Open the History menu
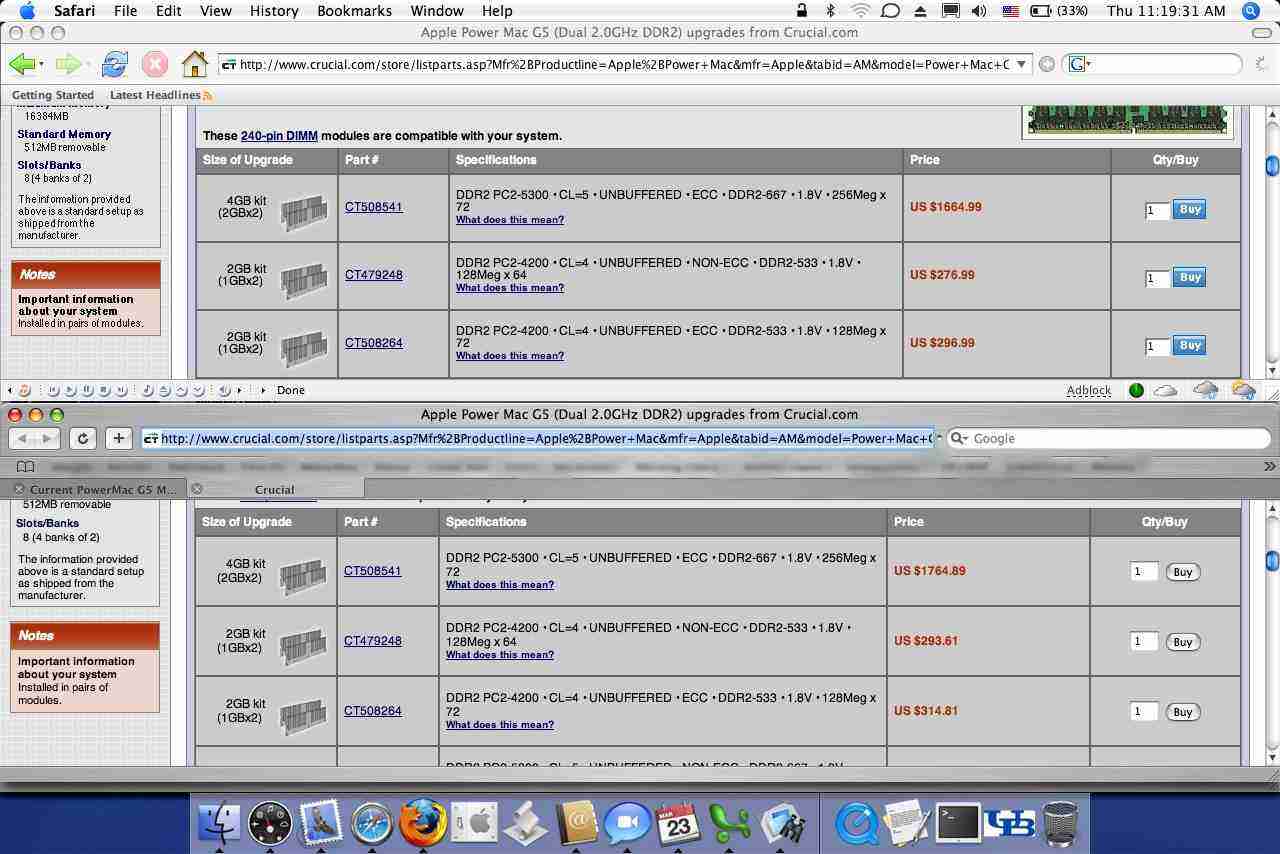Viewport: 1280px width, 854px height. 274,11
